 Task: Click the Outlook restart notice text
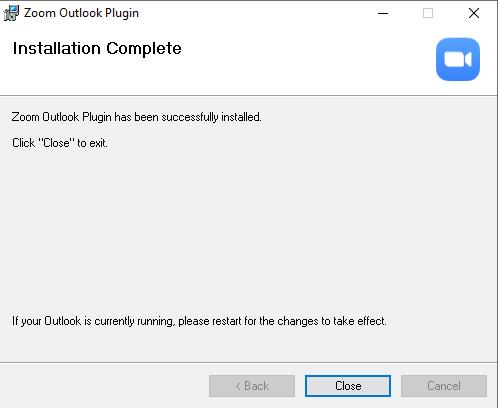(199, 321)
